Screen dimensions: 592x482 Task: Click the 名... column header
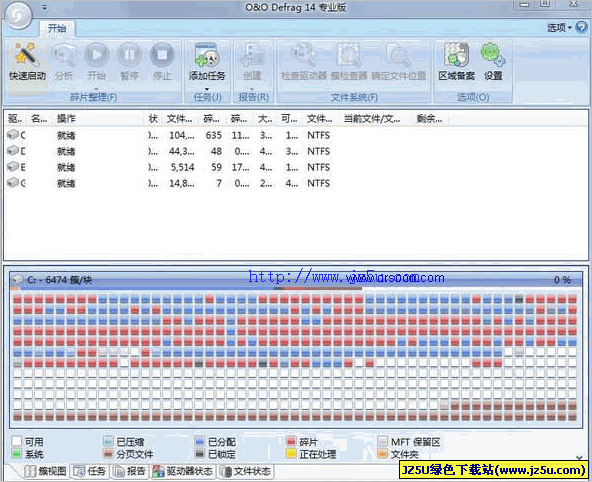tap(39, 119)
